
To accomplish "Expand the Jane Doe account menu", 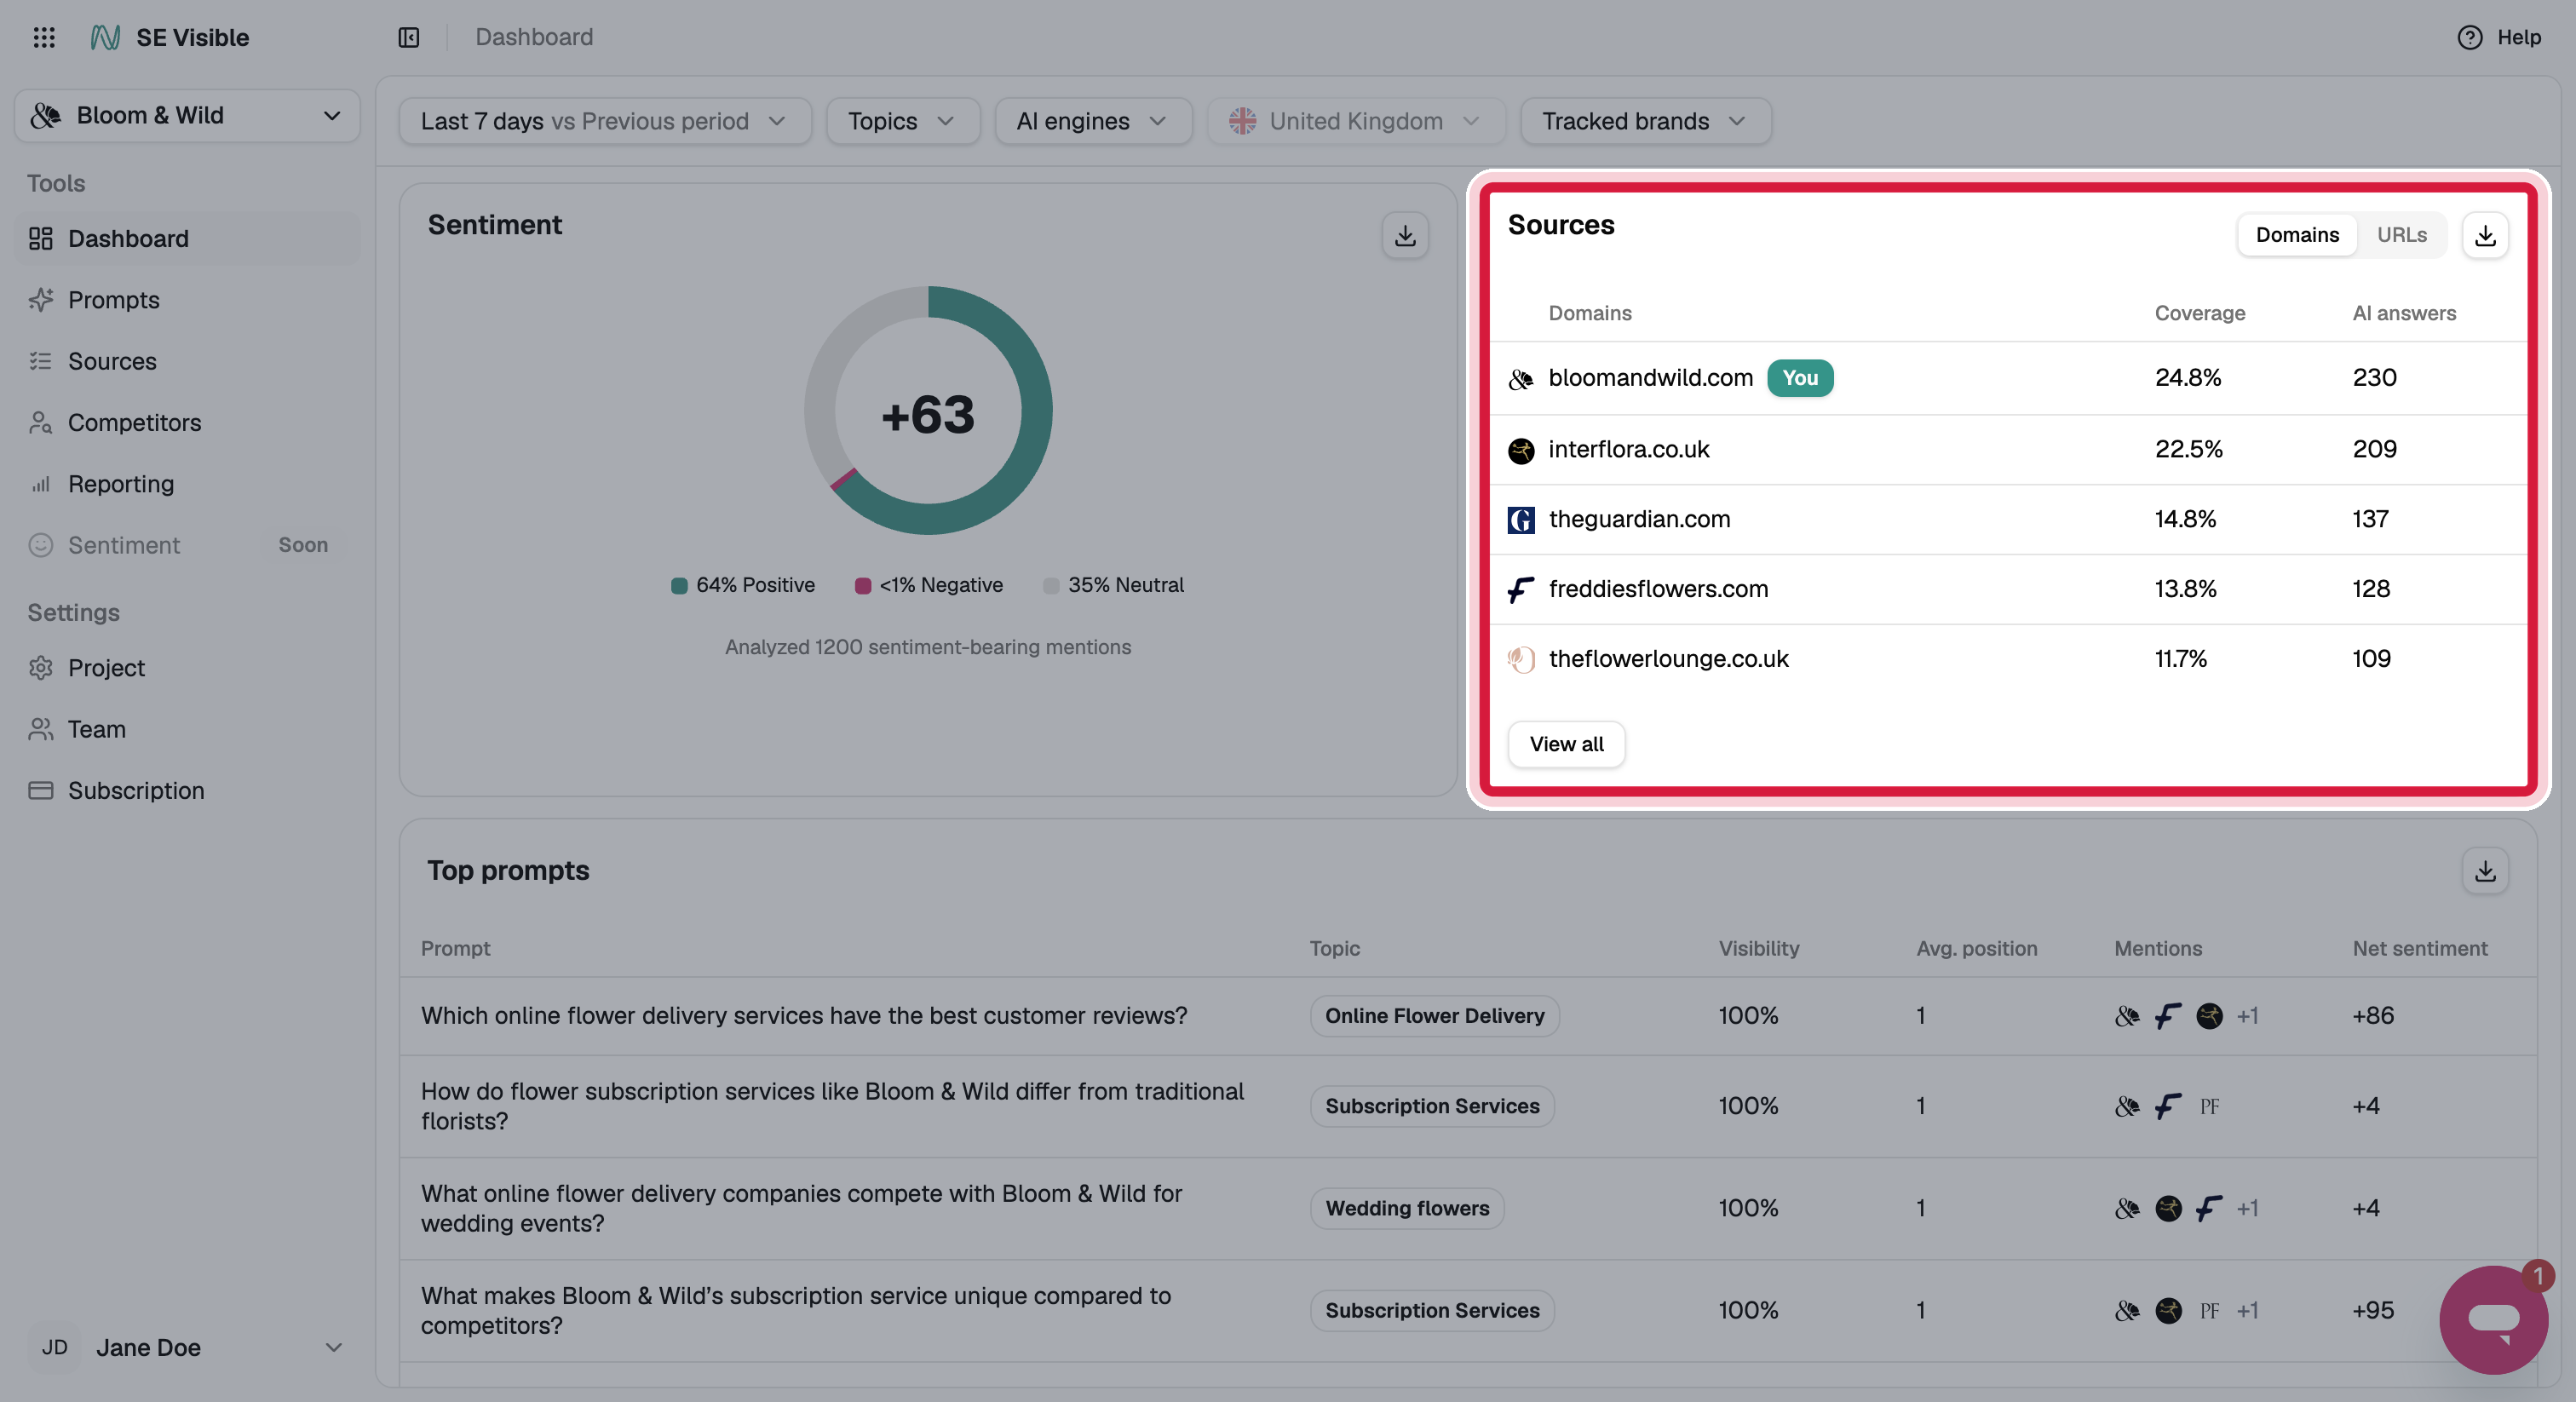I will tap(187, 1348).
